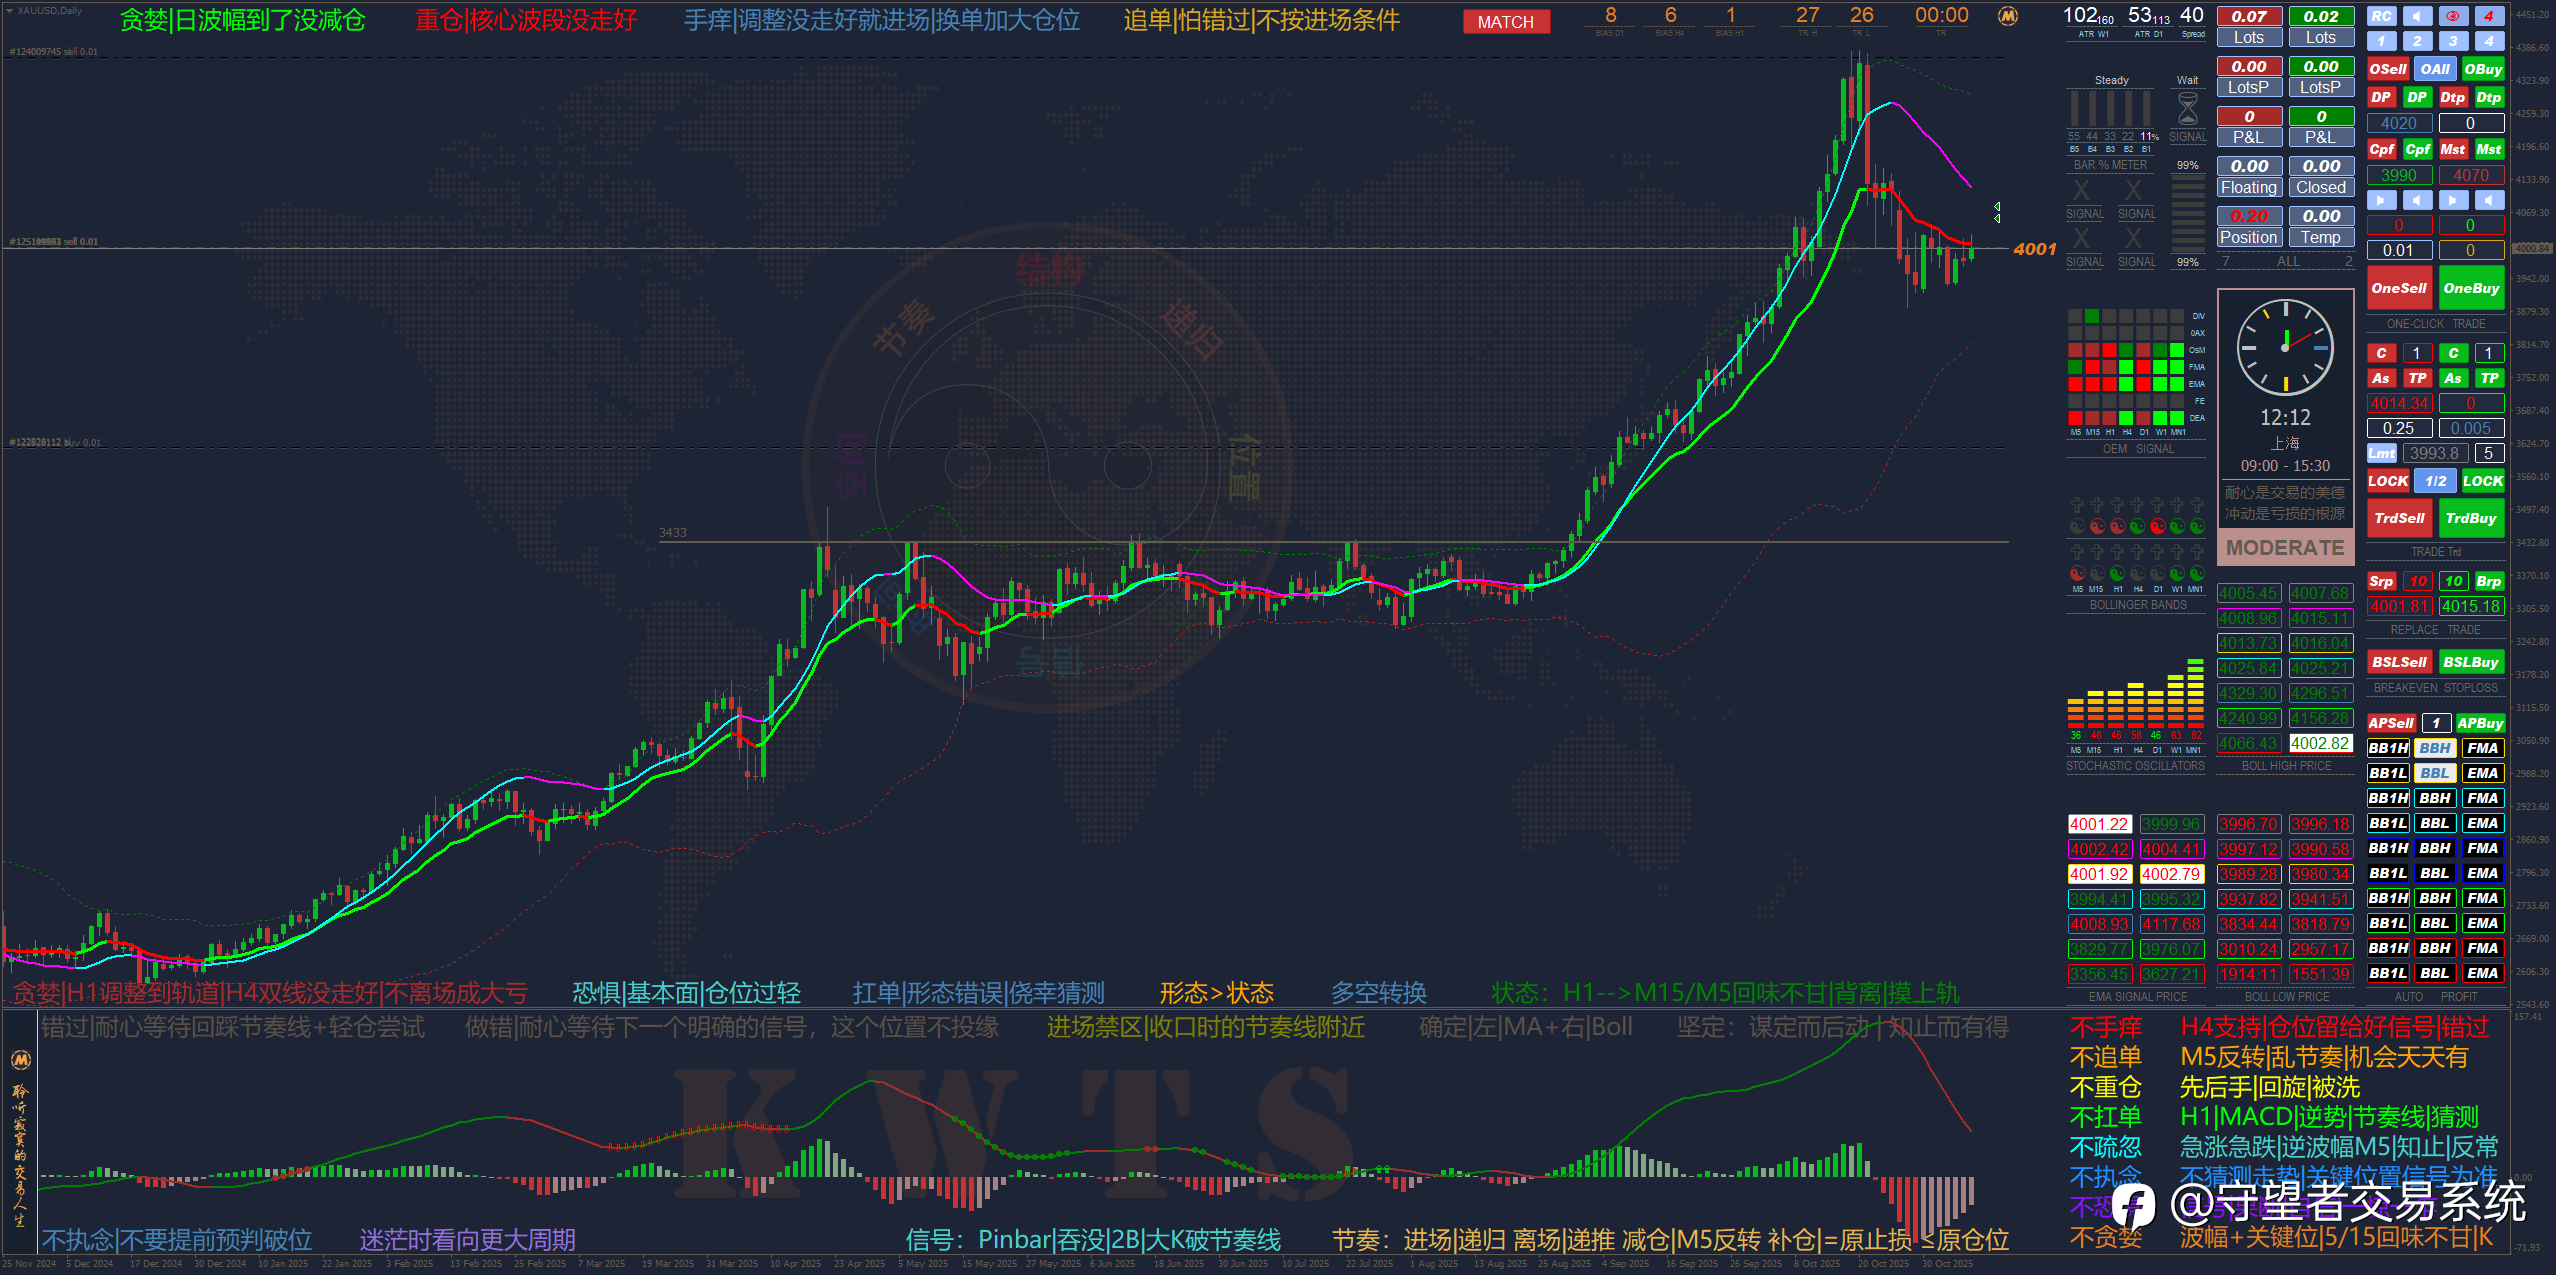Click the analog clock widget
2556x1275 pixels.
2285,347
